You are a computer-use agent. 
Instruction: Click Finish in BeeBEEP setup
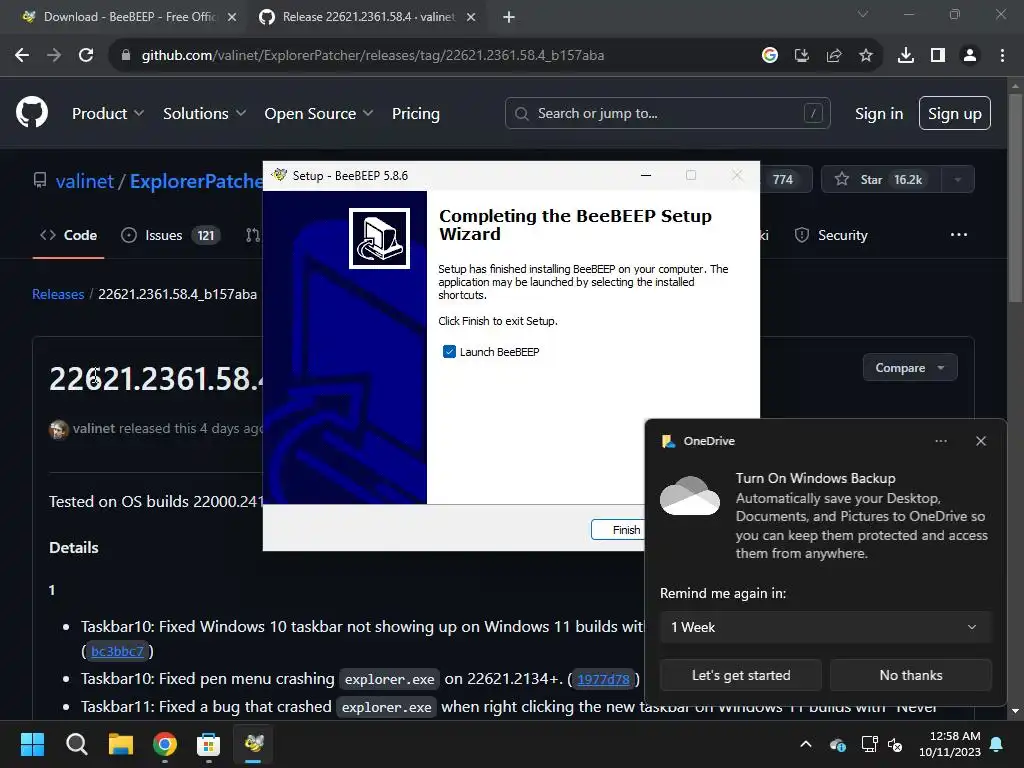pos(618,530)
